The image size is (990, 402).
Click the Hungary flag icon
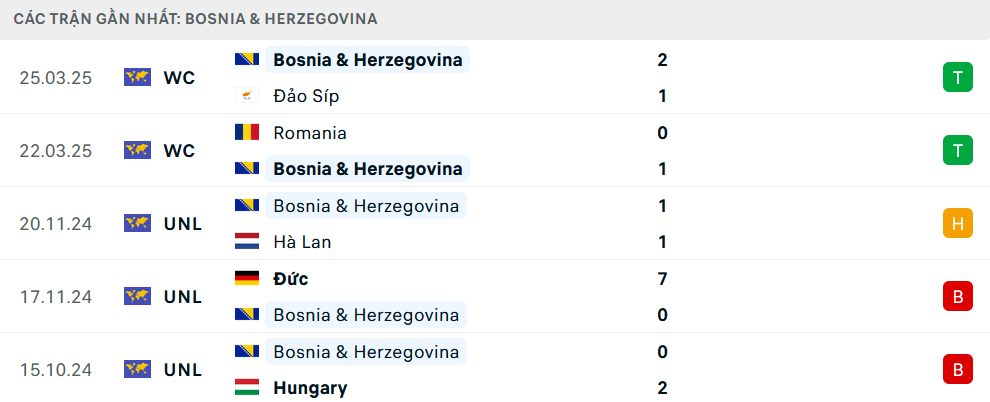(247, 387)
